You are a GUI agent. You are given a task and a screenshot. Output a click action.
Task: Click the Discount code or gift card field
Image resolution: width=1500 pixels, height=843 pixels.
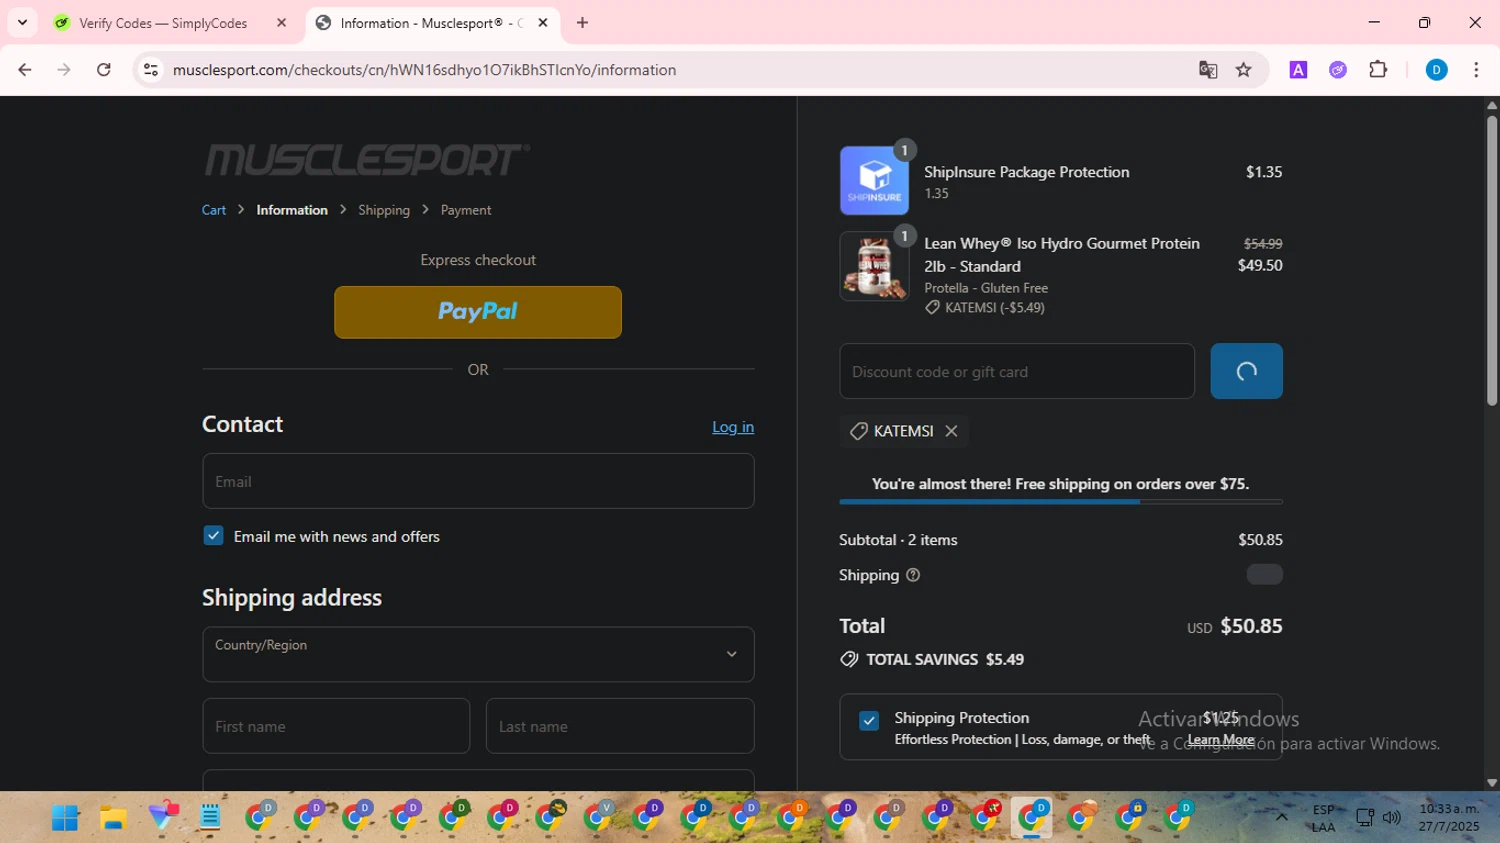point(1017,371)
